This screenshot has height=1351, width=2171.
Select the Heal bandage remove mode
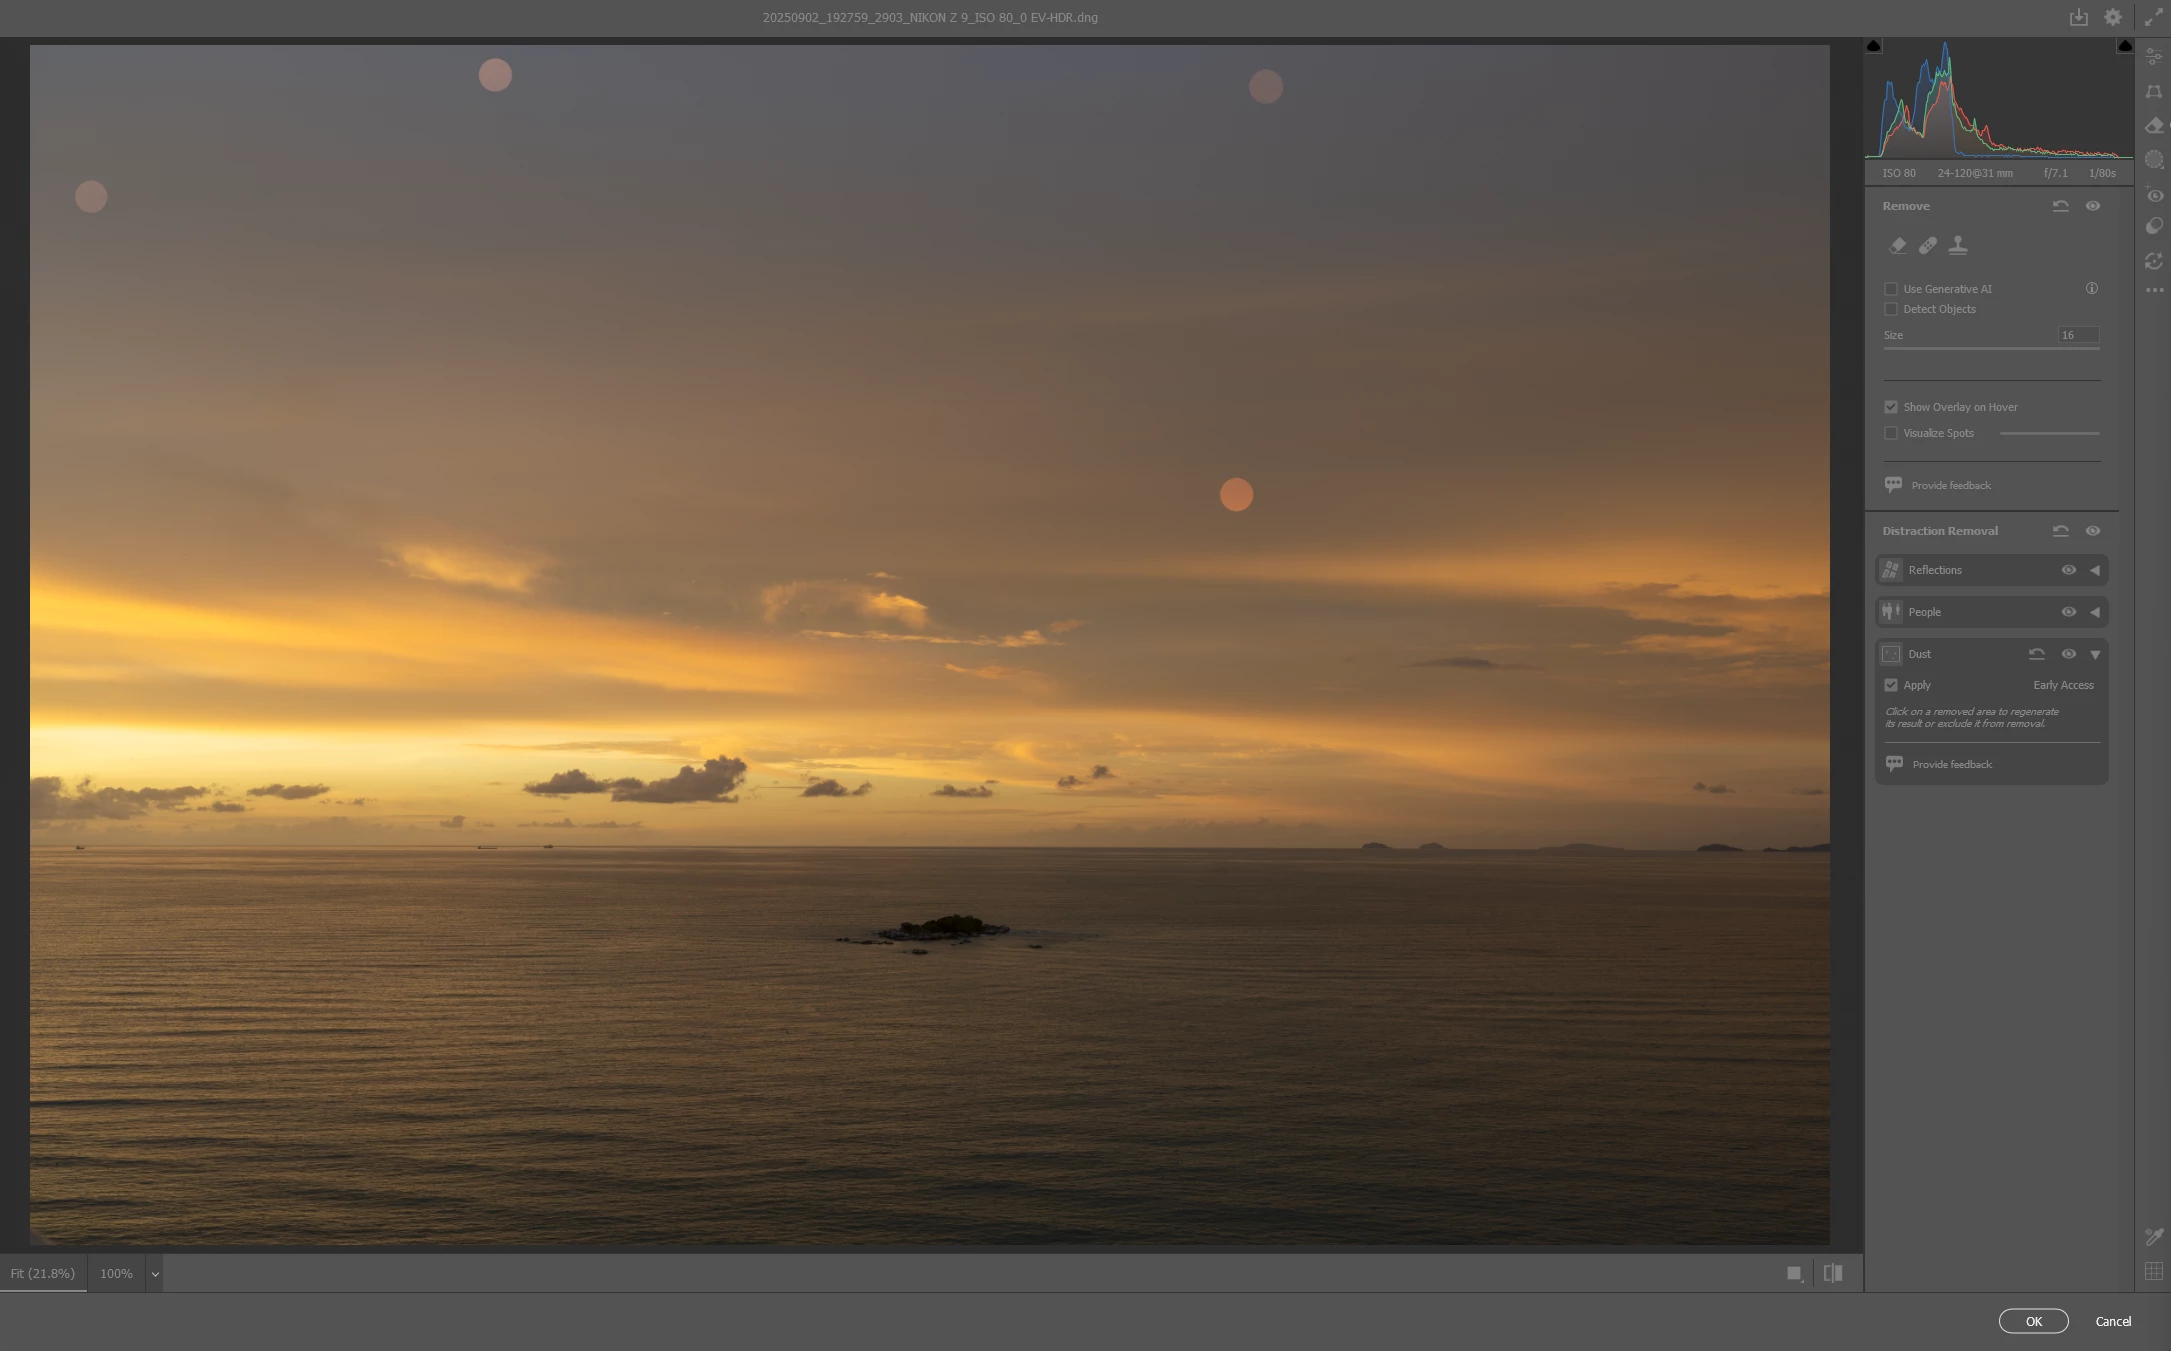[1927, 245]
